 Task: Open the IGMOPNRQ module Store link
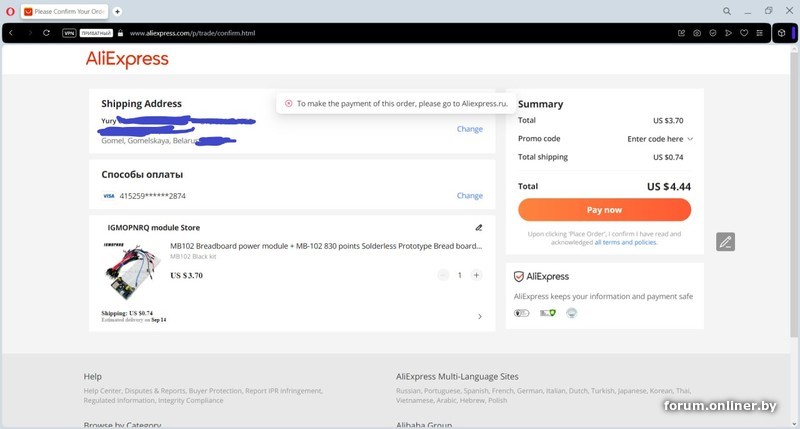coord(154,228)
